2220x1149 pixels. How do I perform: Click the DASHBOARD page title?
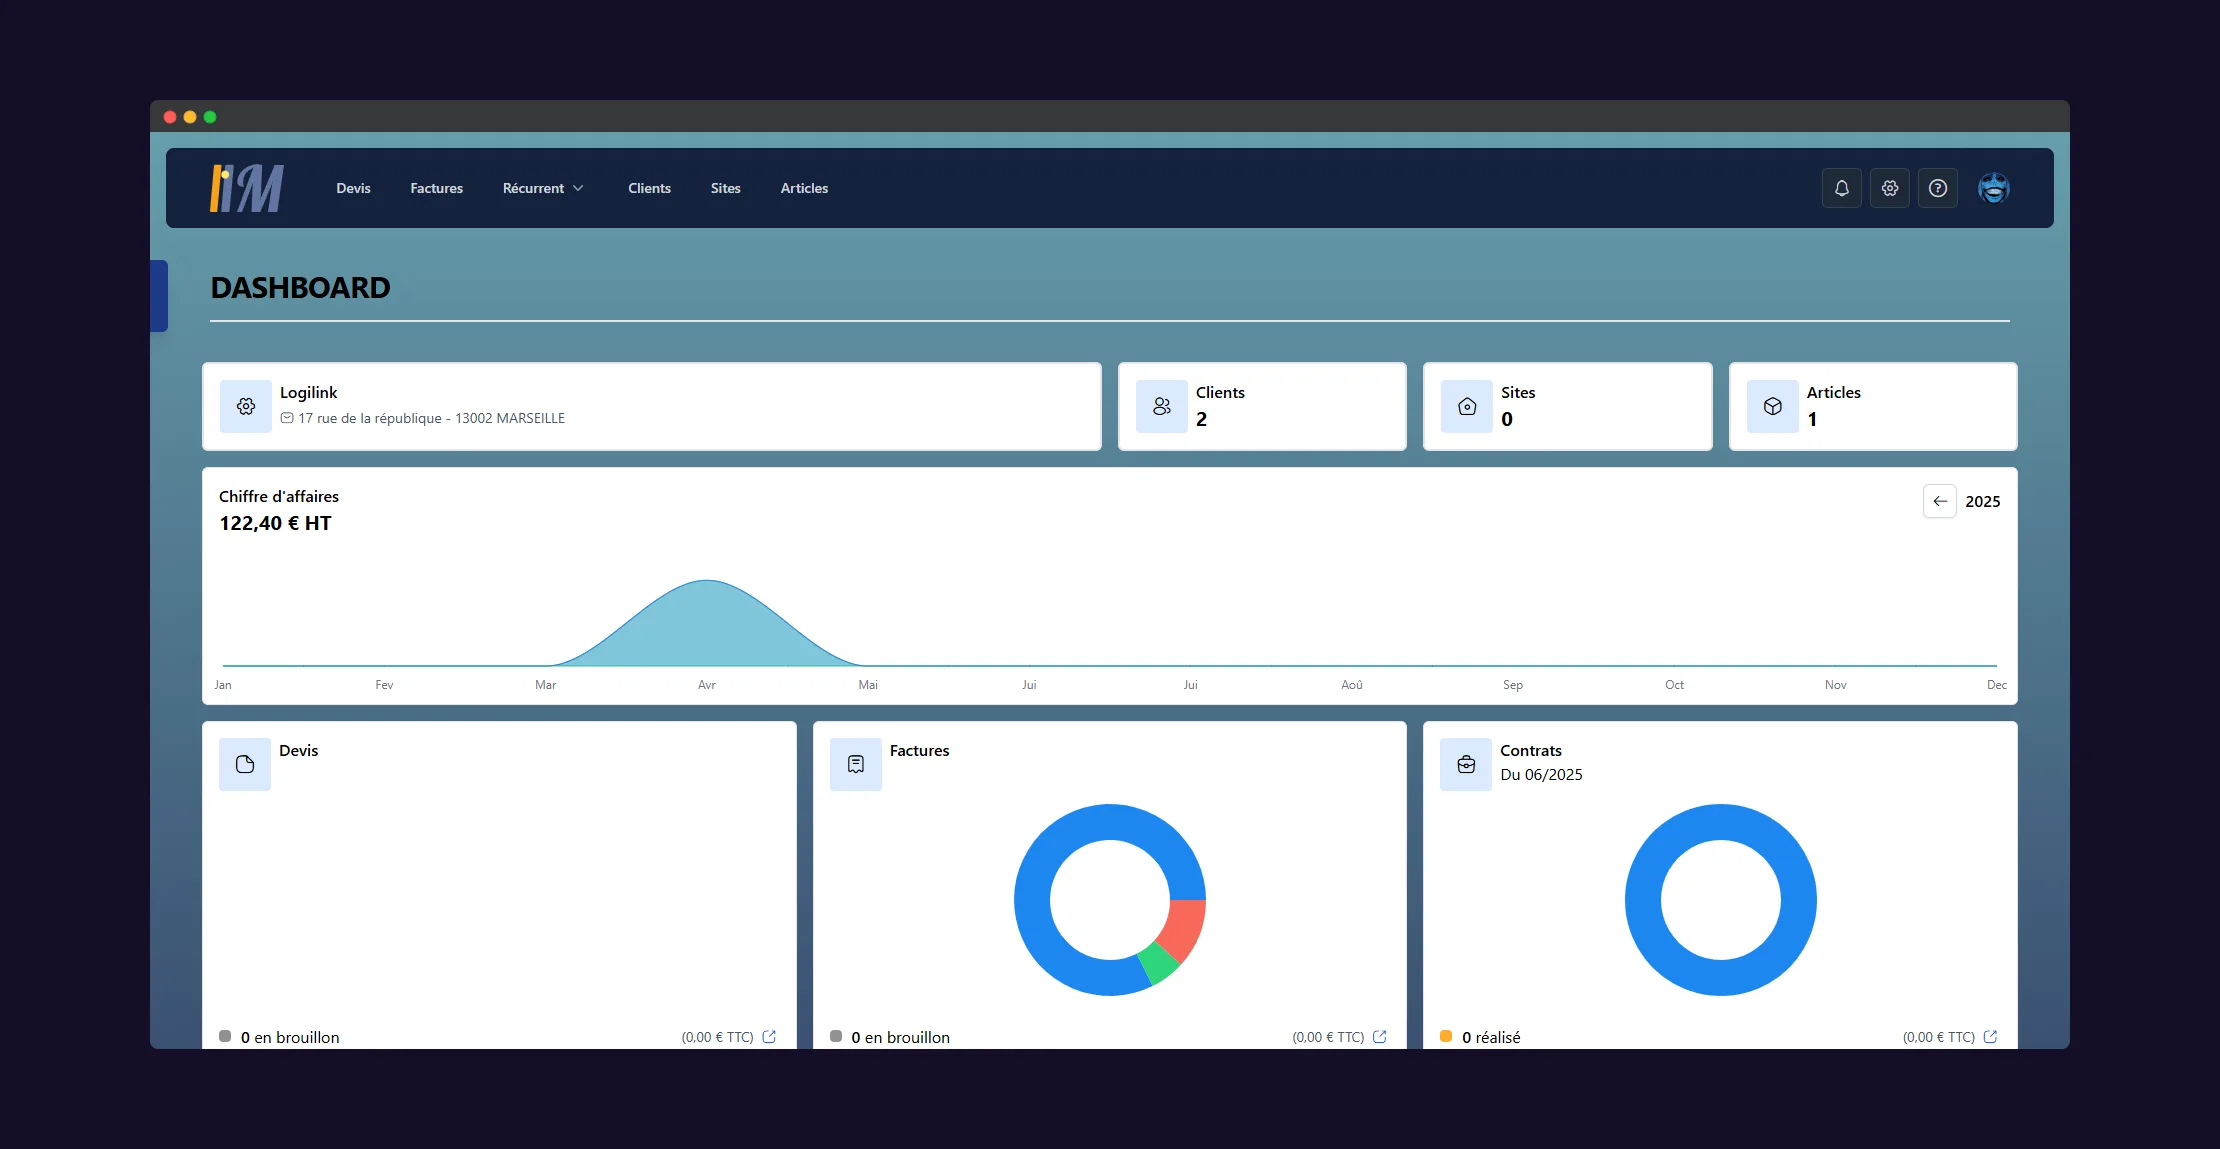[x=300, y=288]
